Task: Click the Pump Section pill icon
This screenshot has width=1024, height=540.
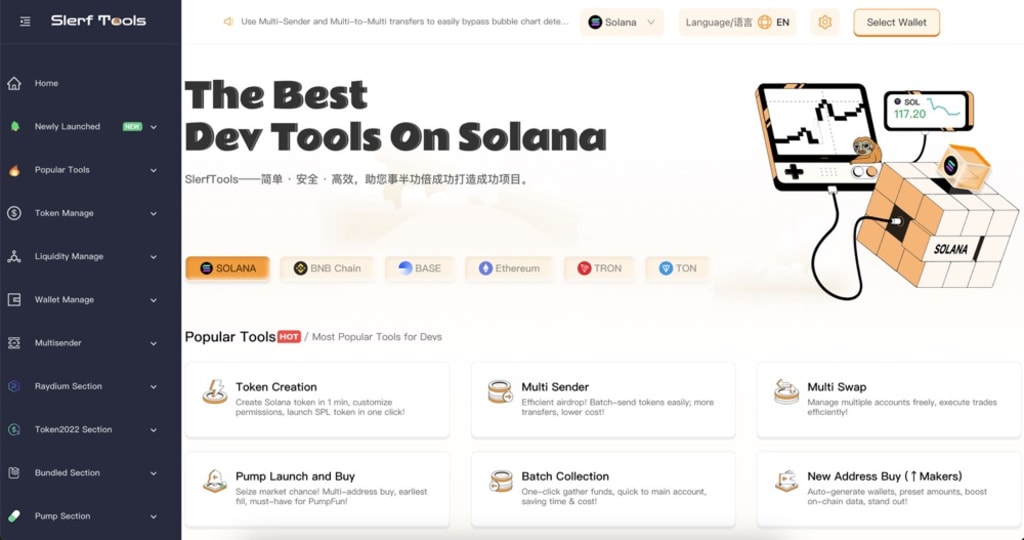Action: tap(14, 516)
